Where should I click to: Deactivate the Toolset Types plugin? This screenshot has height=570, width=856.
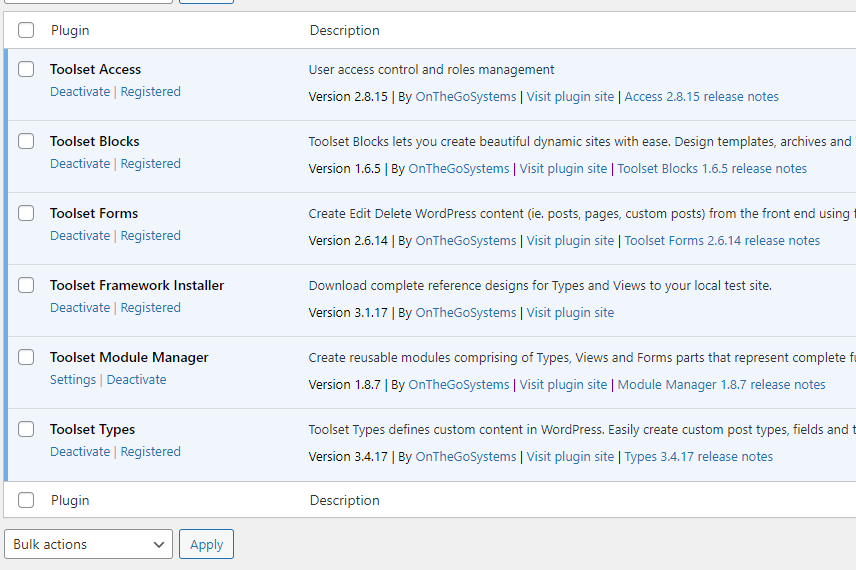pos(80,452)
